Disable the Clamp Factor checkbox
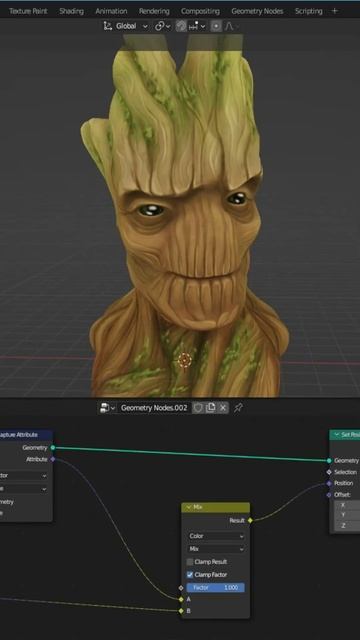This screenshot has height=640, width=360. tap(190, 575)
